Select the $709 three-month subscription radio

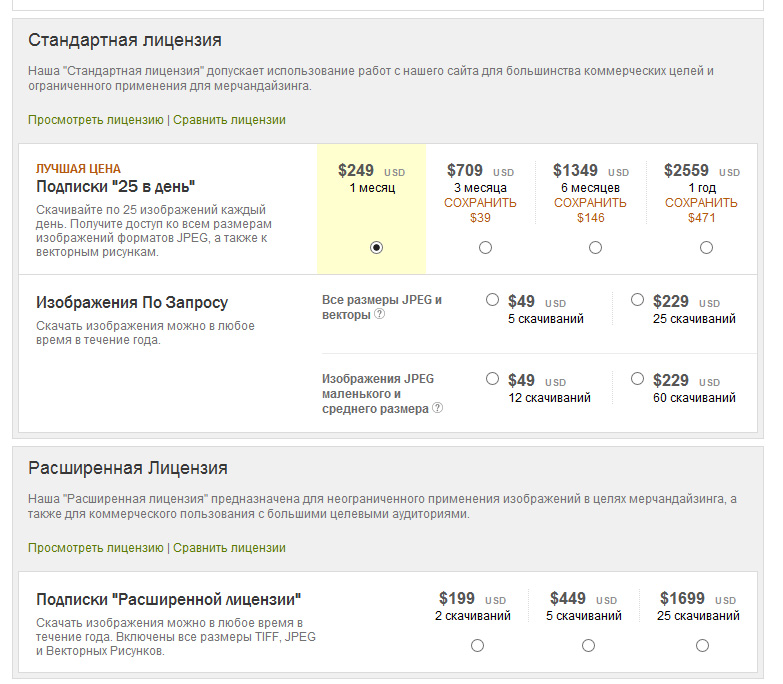[x=486, y=248]
